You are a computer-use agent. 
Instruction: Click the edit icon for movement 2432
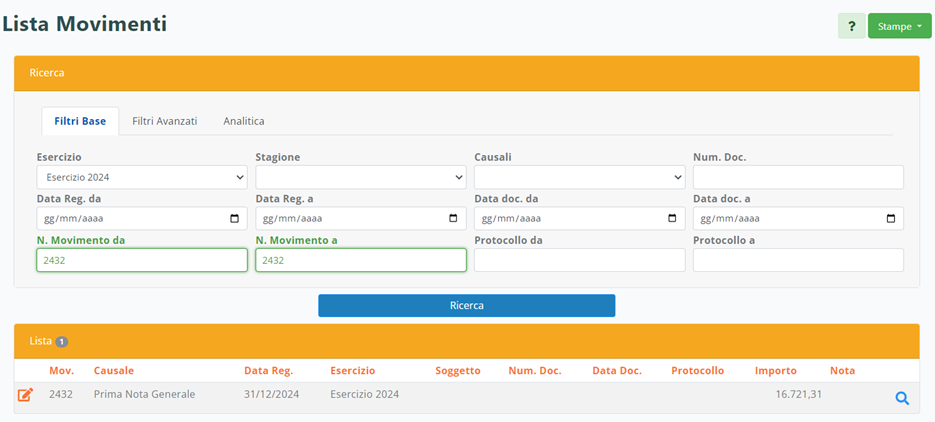click(26, 395)
